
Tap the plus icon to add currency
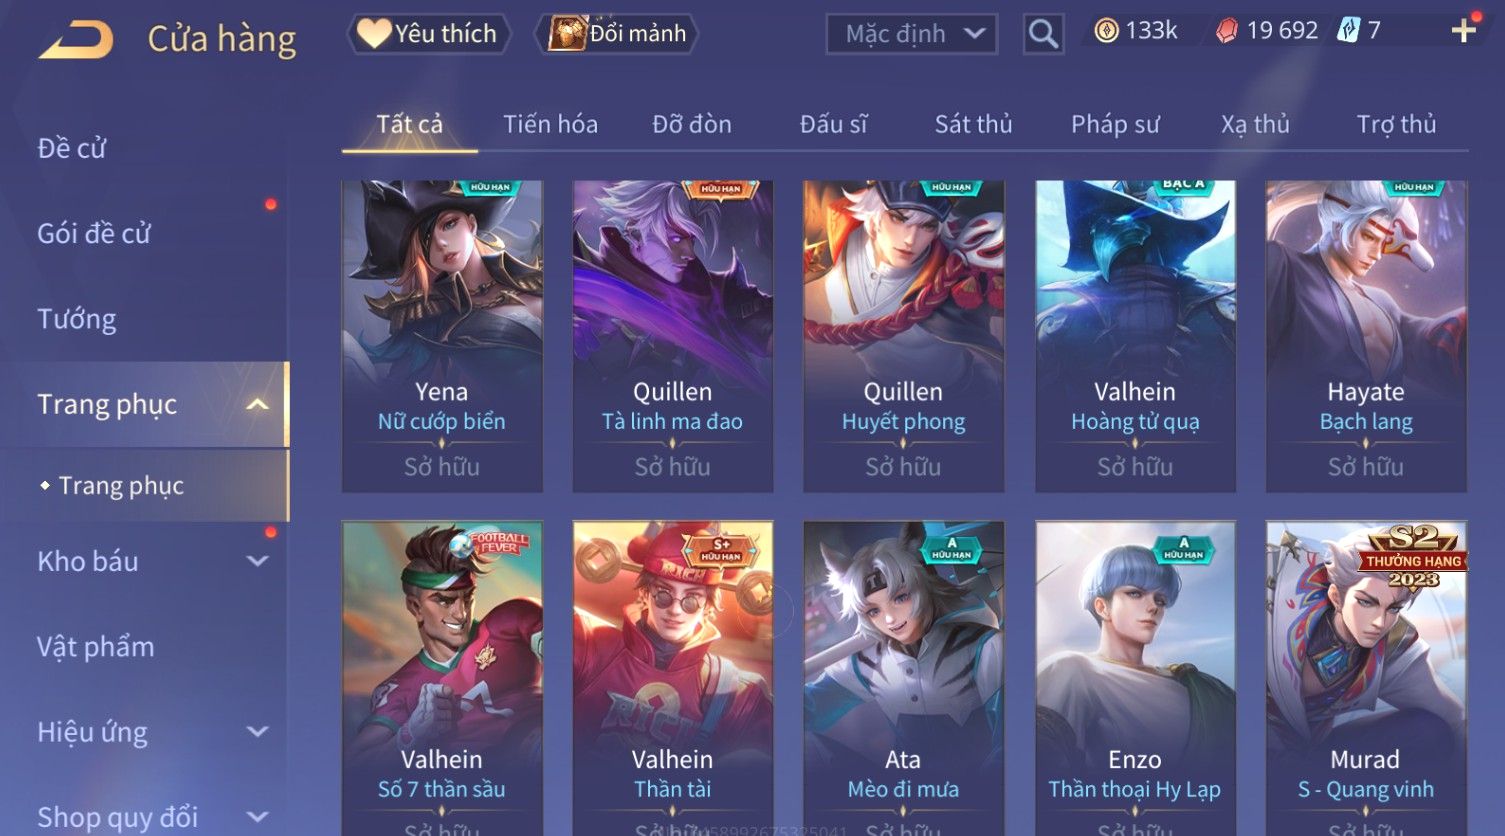coord(1464,31)
